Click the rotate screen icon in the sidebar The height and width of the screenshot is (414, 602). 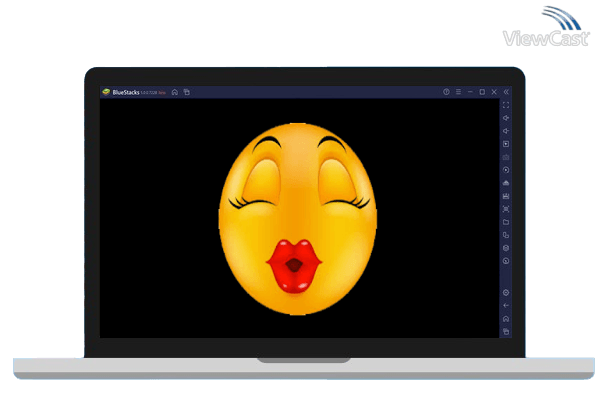[x=506, y=235]
